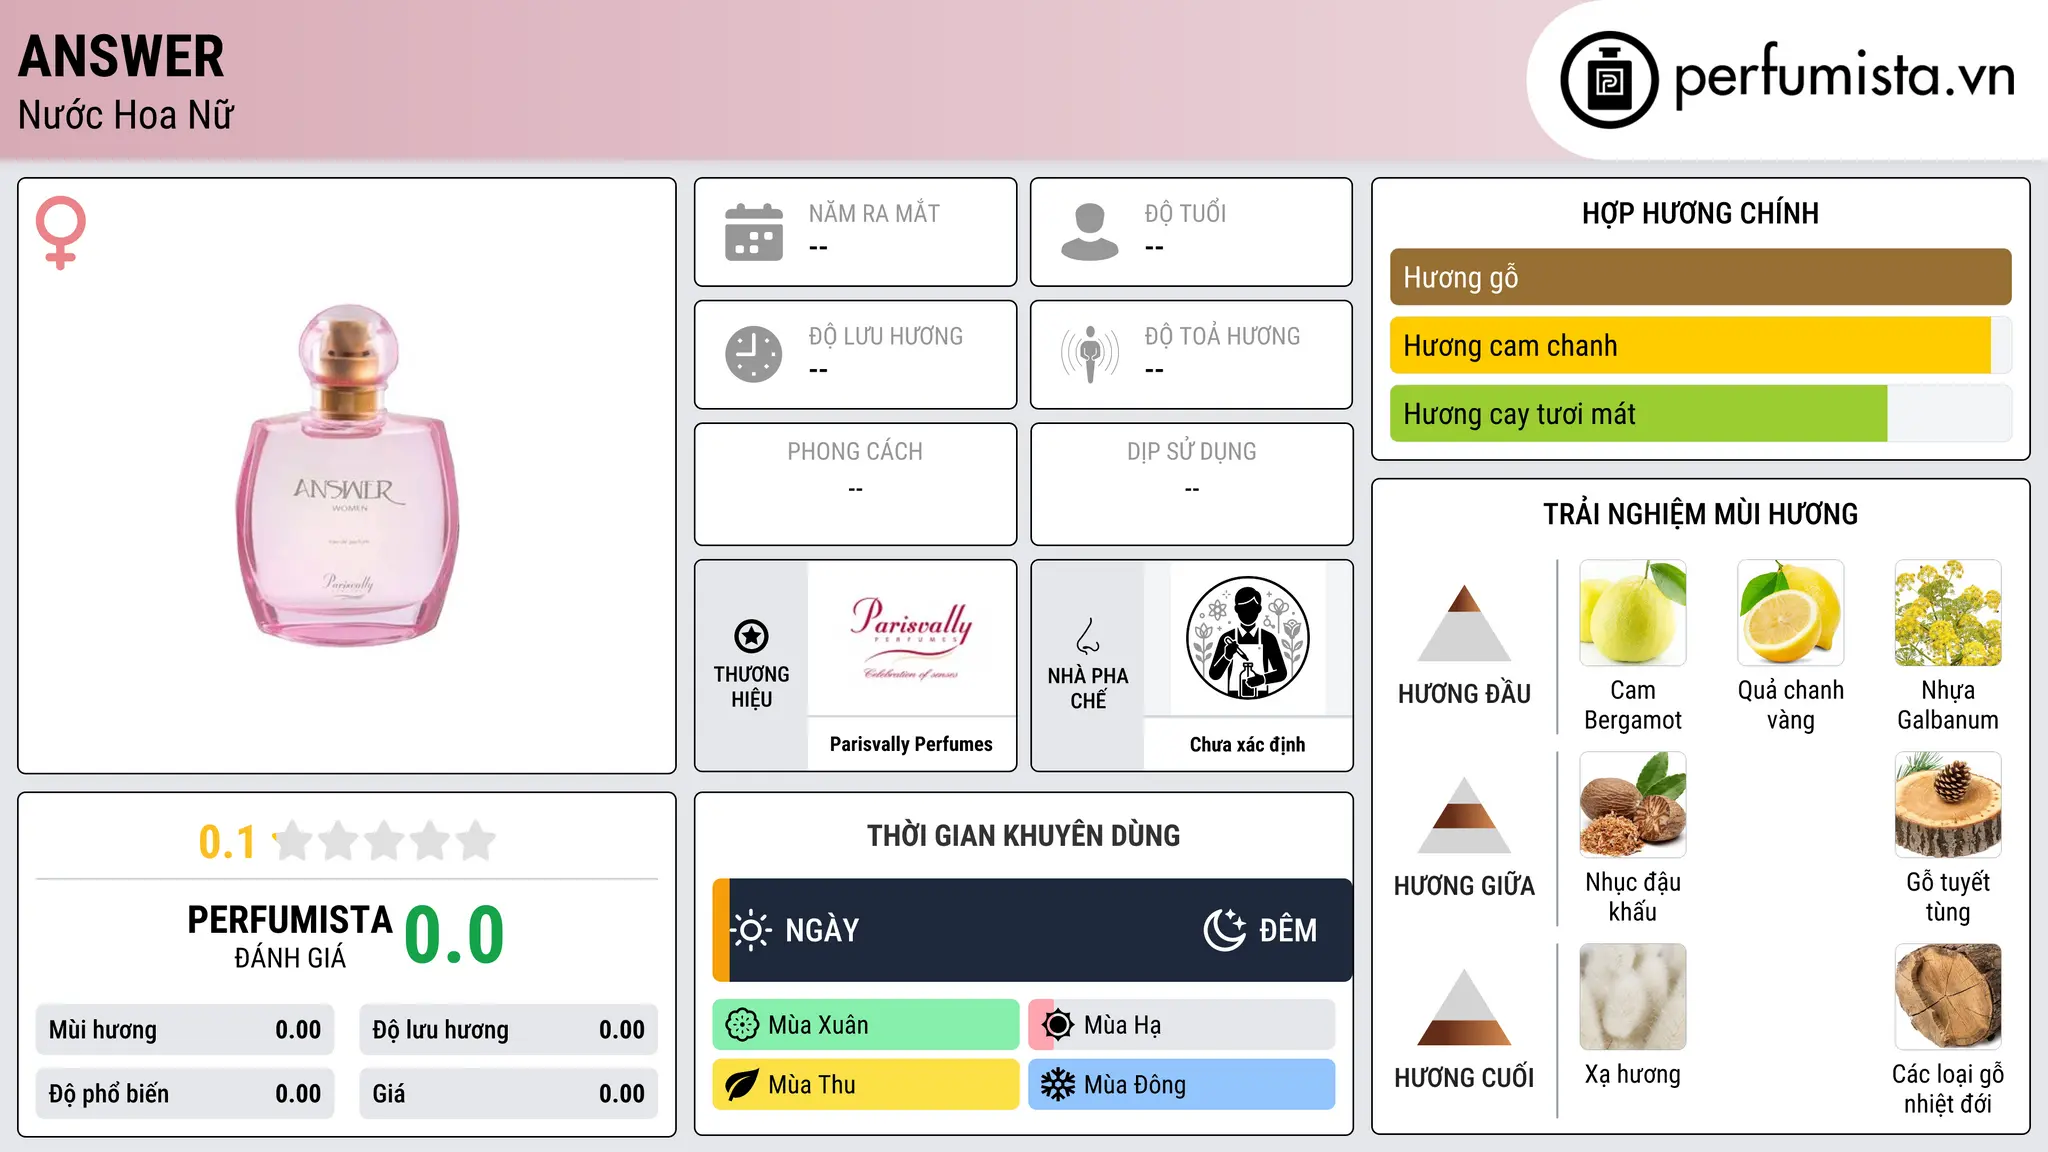Click the star rating row
The height and width of the screenshot is (1152, 2048).
[384, 841]
